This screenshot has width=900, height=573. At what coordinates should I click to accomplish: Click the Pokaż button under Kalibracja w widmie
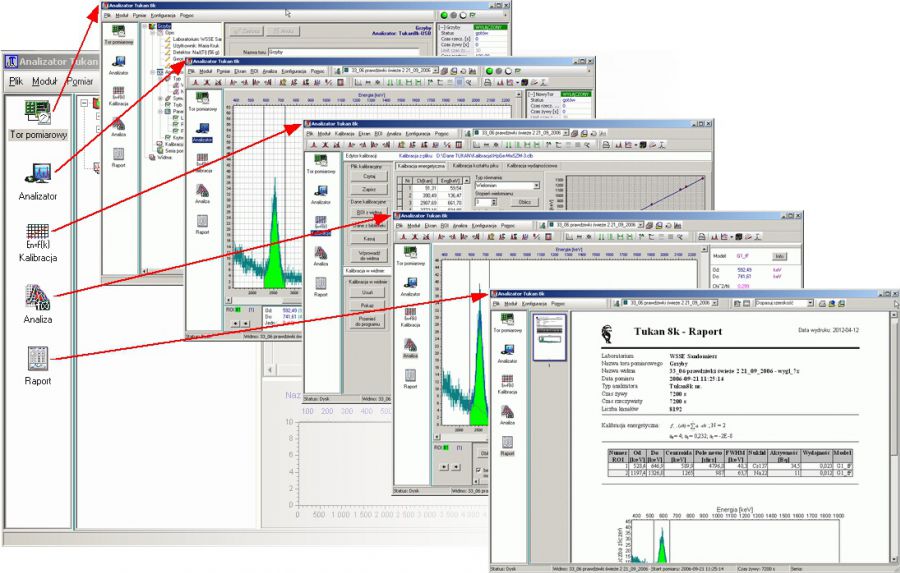(x=367, y=305)
